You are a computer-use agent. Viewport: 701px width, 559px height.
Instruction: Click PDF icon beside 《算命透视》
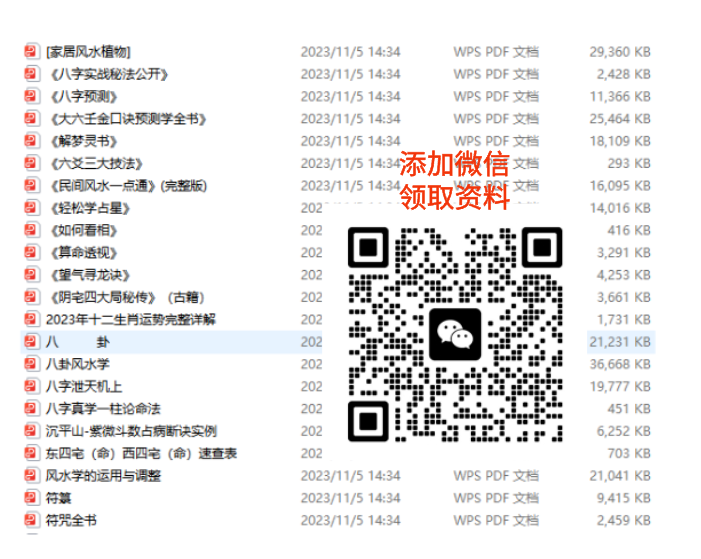point(31,252)
